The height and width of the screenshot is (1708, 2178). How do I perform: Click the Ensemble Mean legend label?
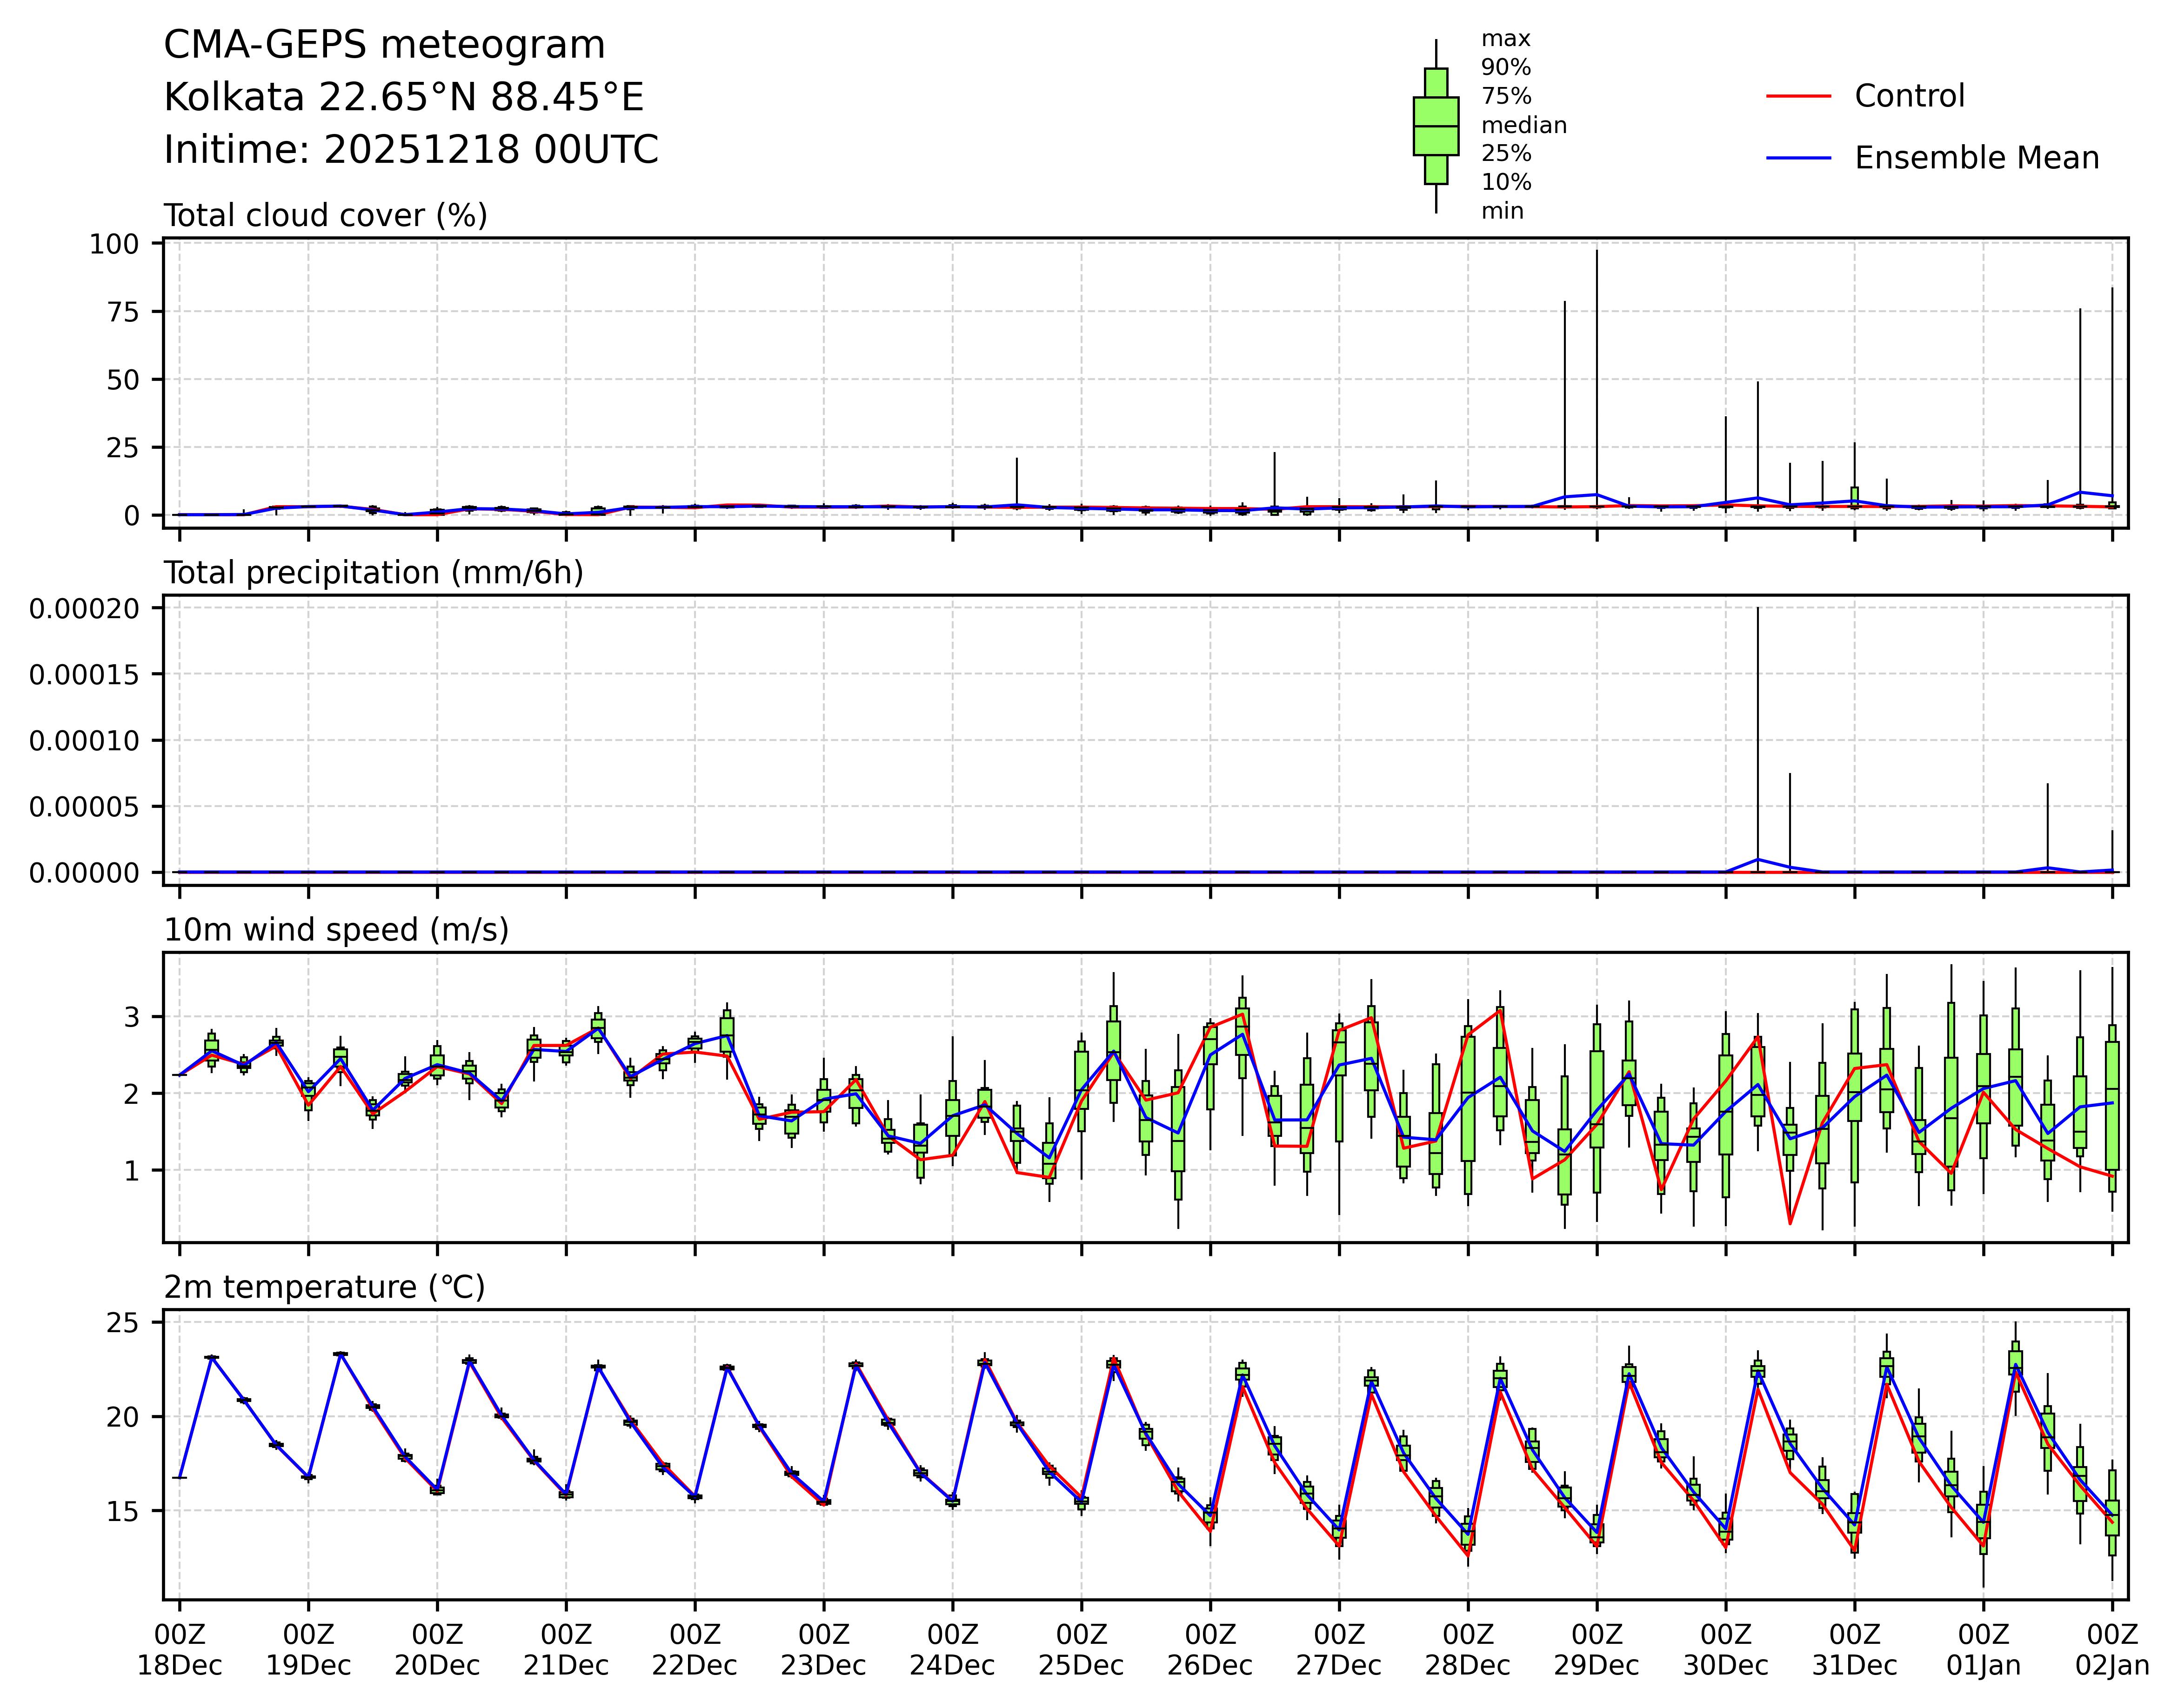tap(1976, 158)
